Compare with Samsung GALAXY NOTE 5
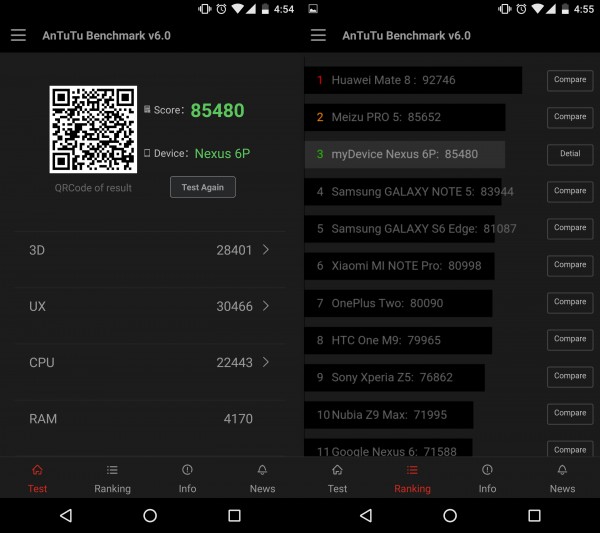600x533 pixels. pyautogui.click(x=570, y=191)
